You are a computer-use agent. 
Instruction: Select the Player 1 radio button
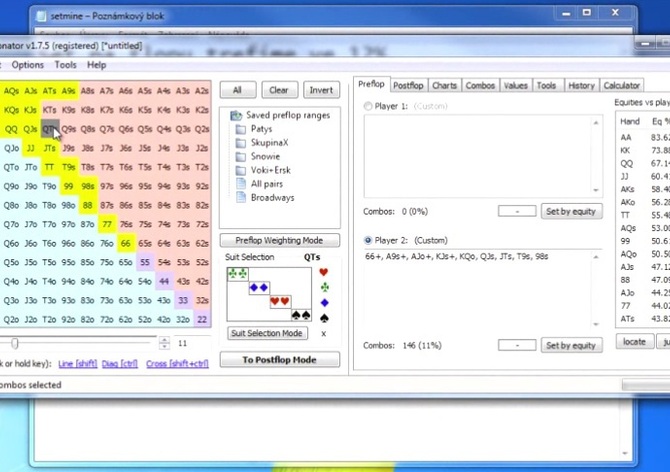pyautogui.click(x=367, y=106)
